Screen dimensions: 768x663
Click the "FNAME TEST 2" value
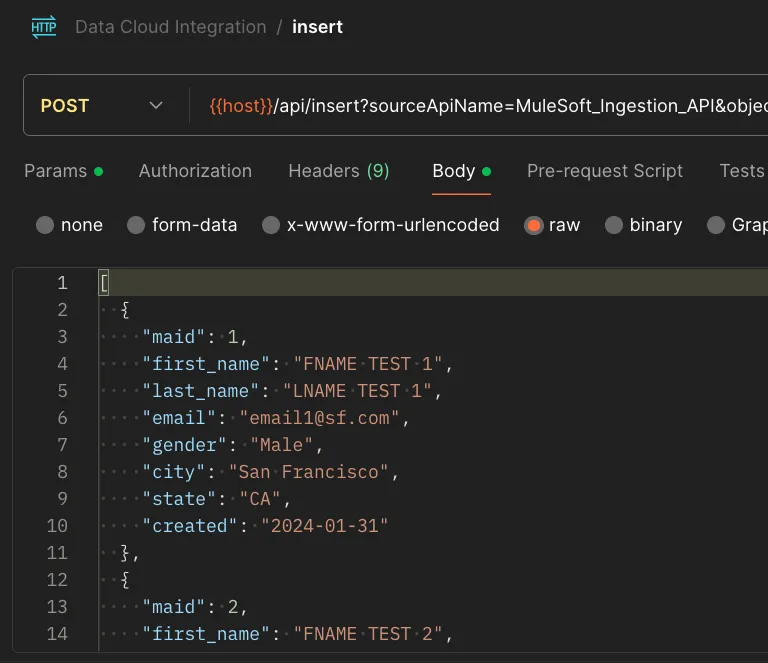(367, 634)
